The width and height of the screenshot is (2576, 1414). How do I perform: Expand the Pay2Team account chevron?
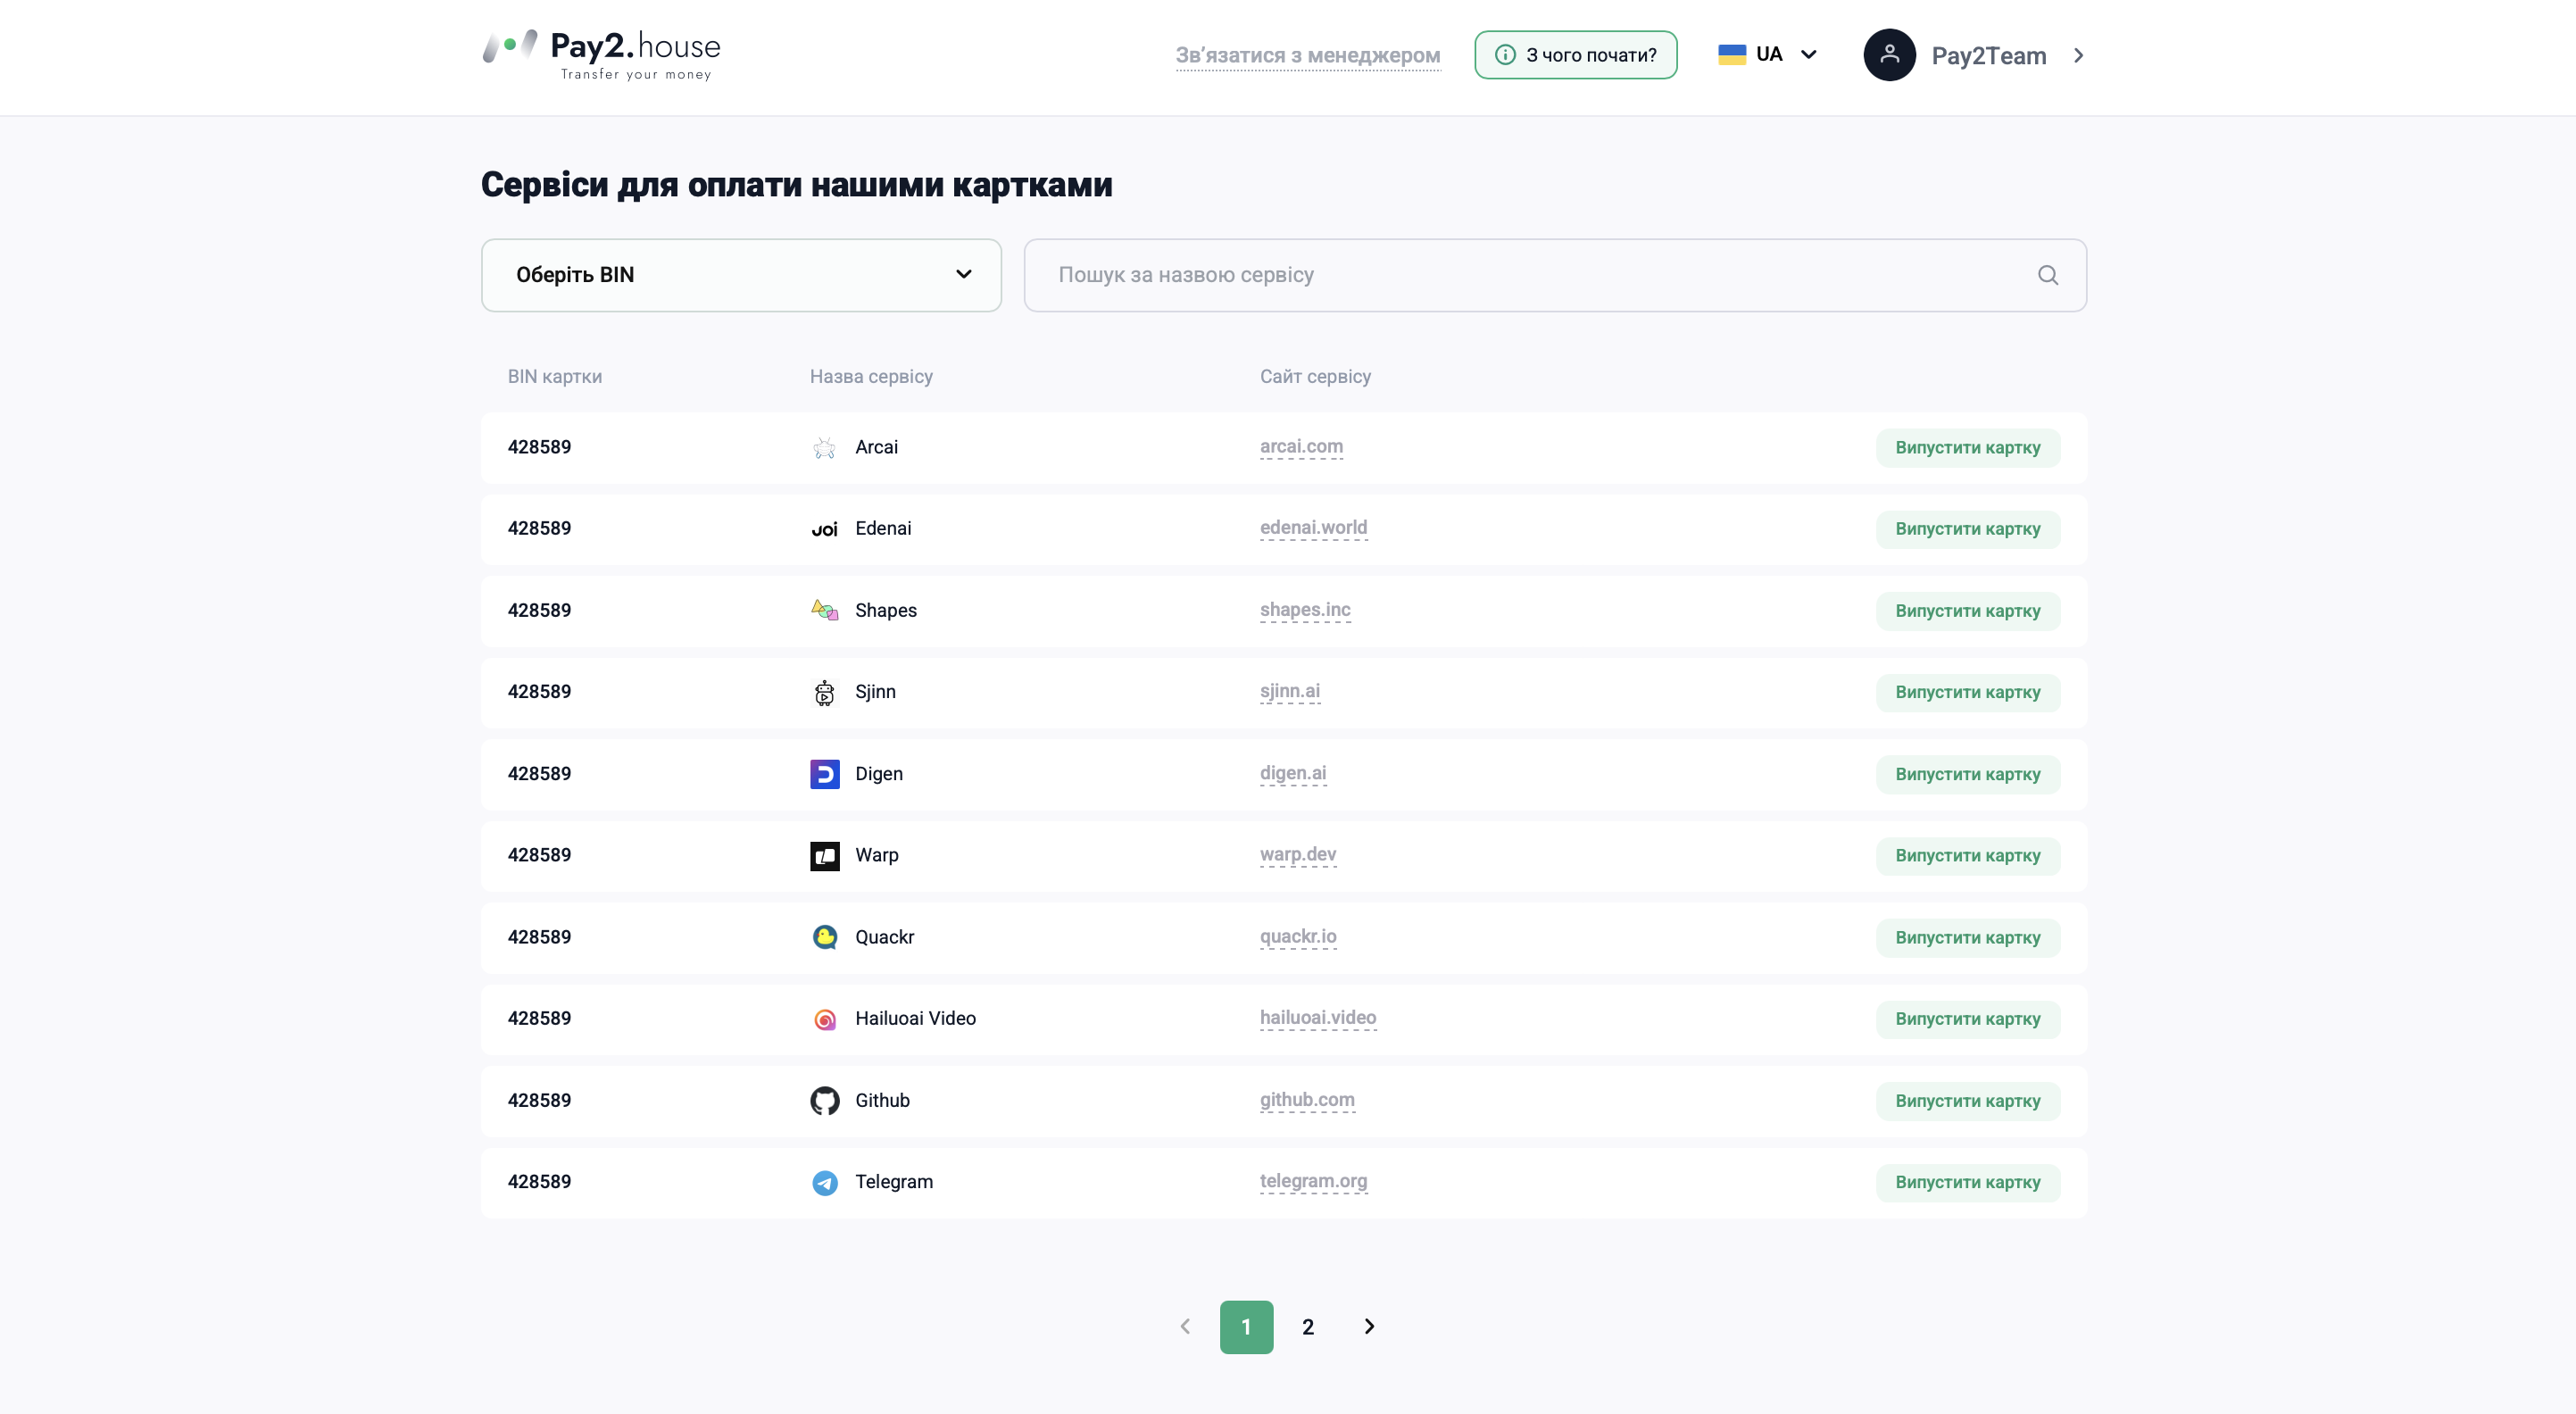tap(2079, 55)
